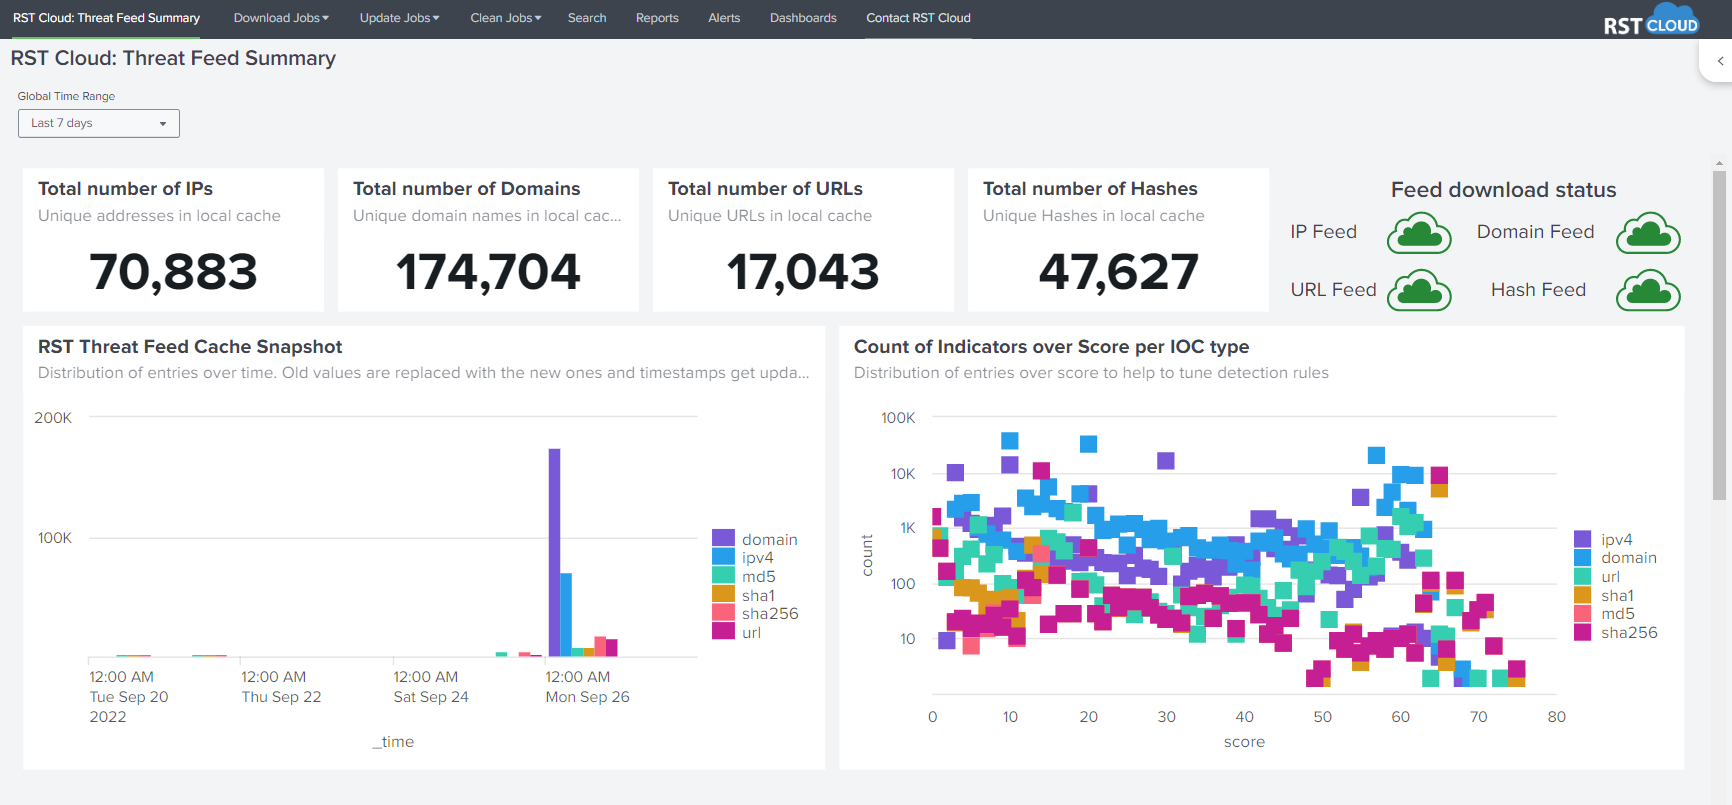Toggle ipv4 series in Score chart legend
This screenshot has height=805, width=1732.
(1616, 540)
